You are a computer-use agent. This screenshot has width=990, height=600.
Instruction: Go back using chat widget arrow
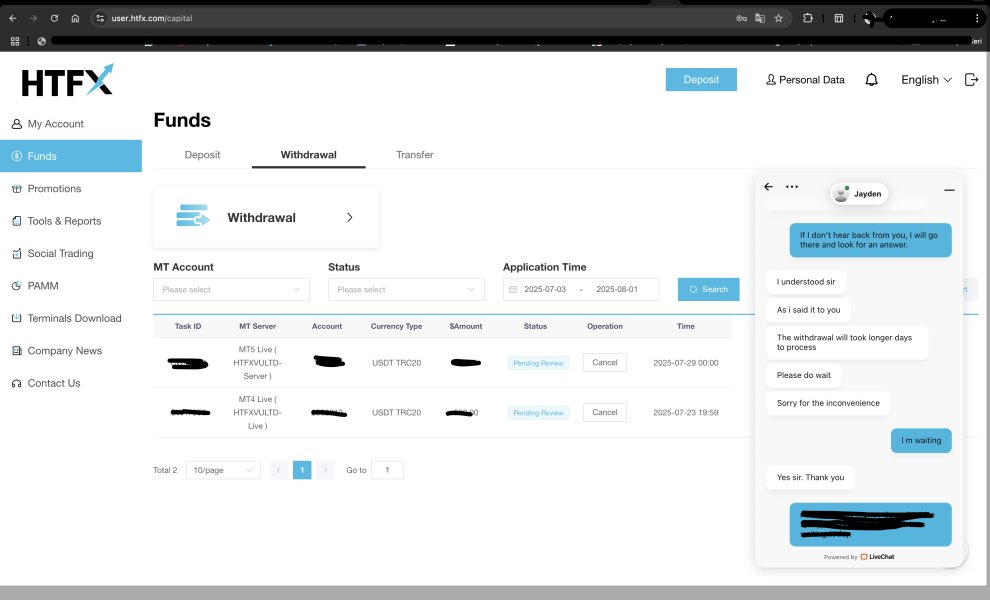click(768, 187)
